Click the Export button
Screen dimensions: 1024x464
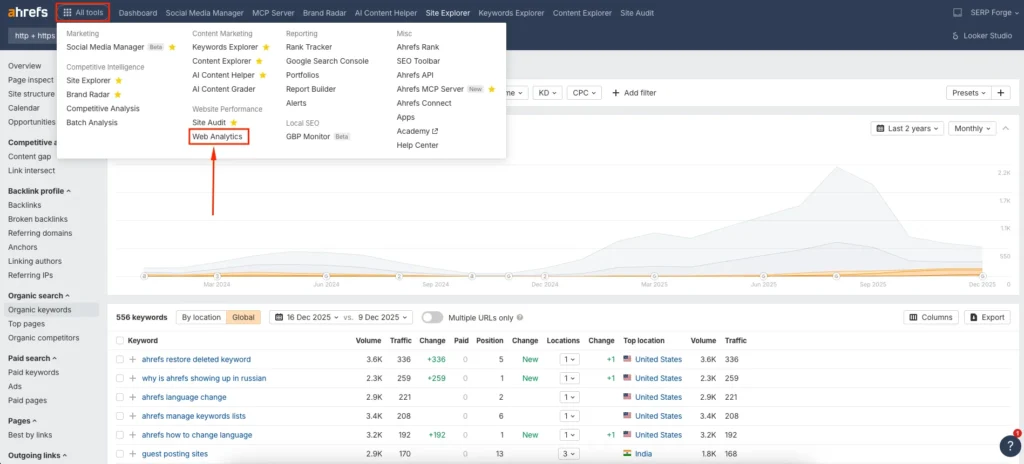[986, 317]
